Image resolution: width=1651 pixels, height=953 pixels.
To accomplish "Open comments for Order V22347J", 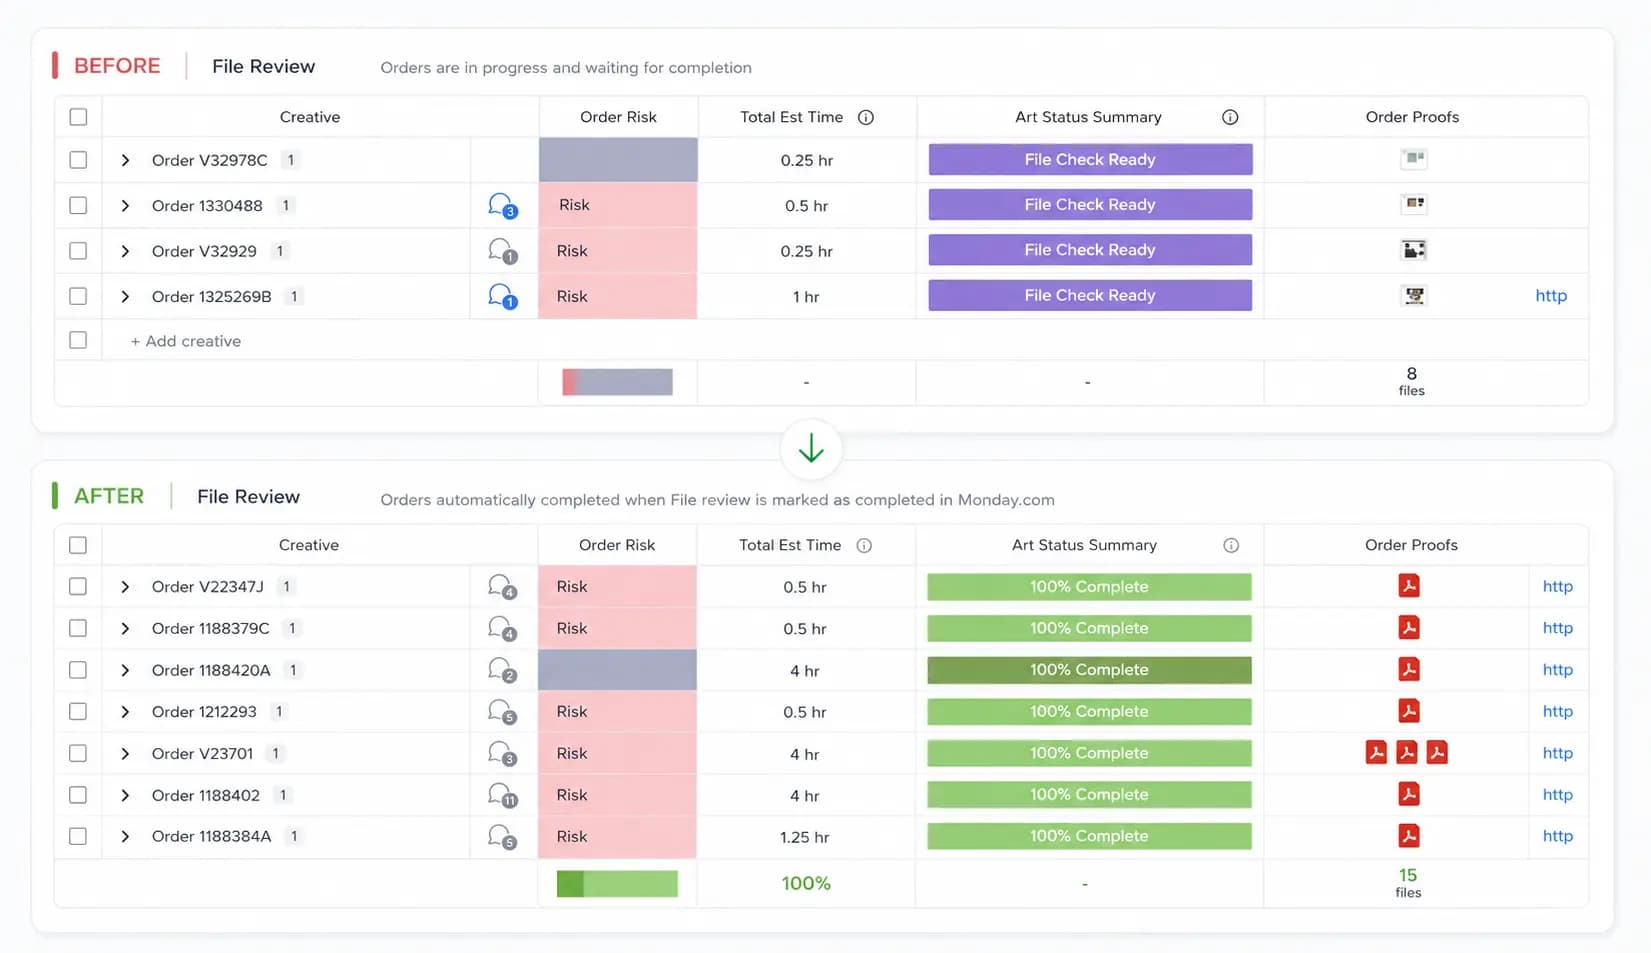I will [x=502, y=587].
